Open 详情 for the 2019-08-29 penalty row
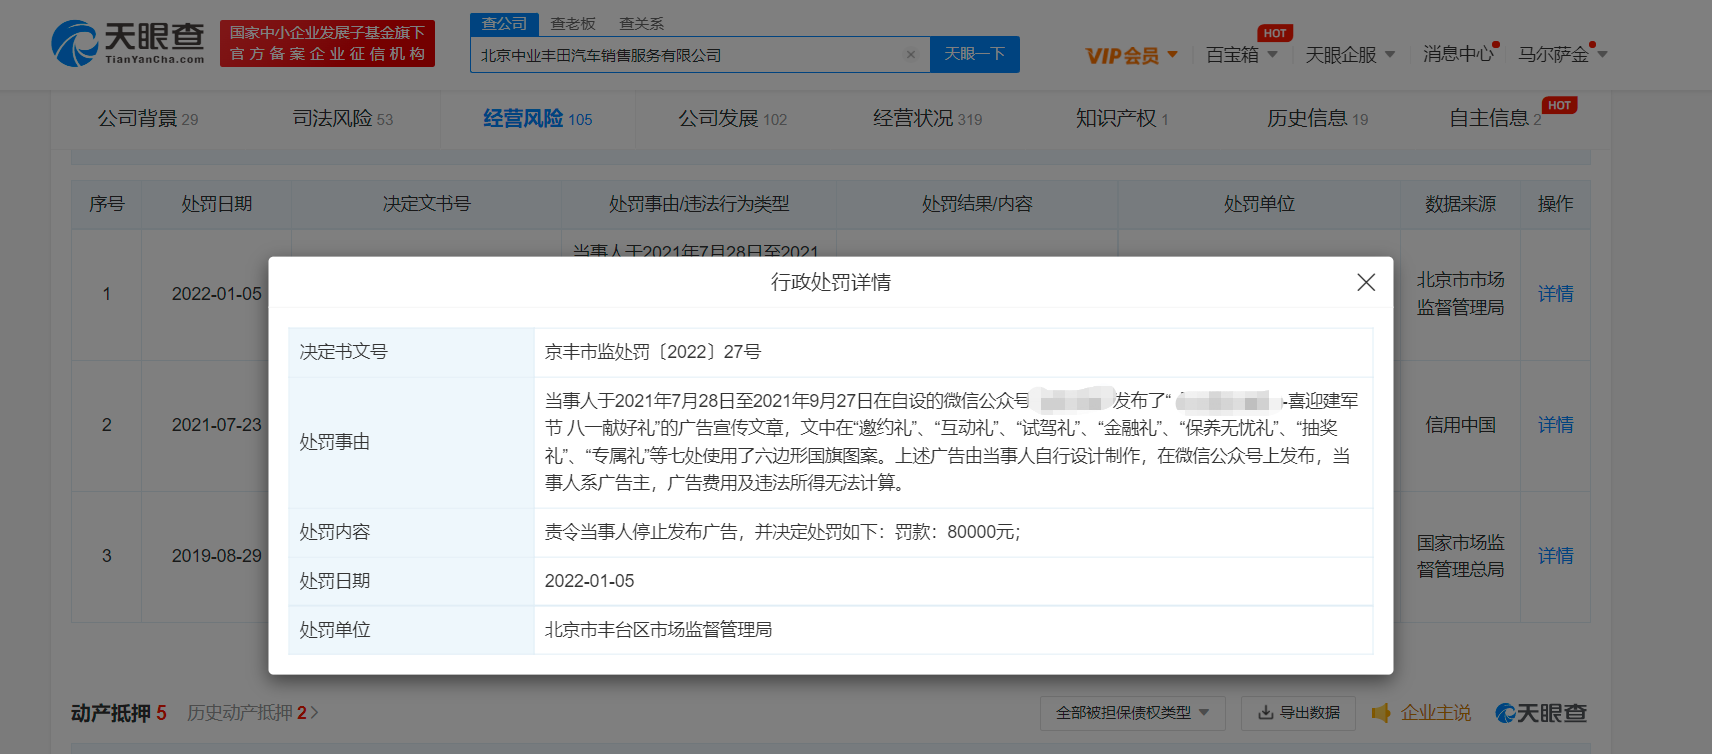 [x=1555, y=556]
